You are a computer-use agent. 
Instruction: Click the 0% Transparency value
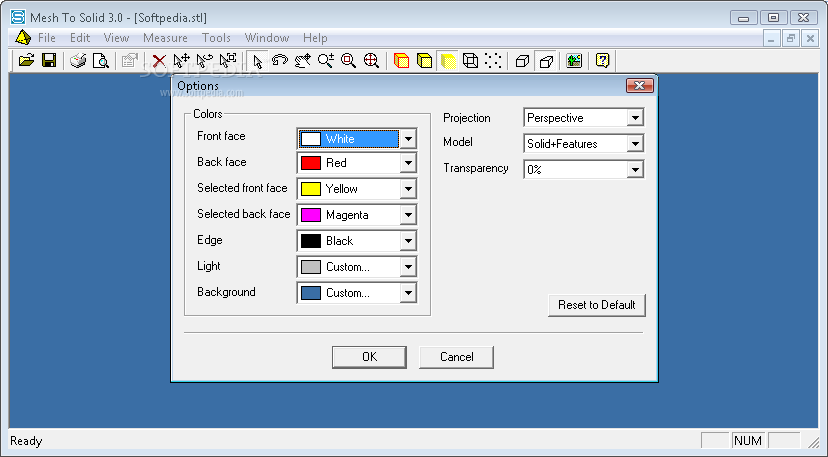coord(534,170)
